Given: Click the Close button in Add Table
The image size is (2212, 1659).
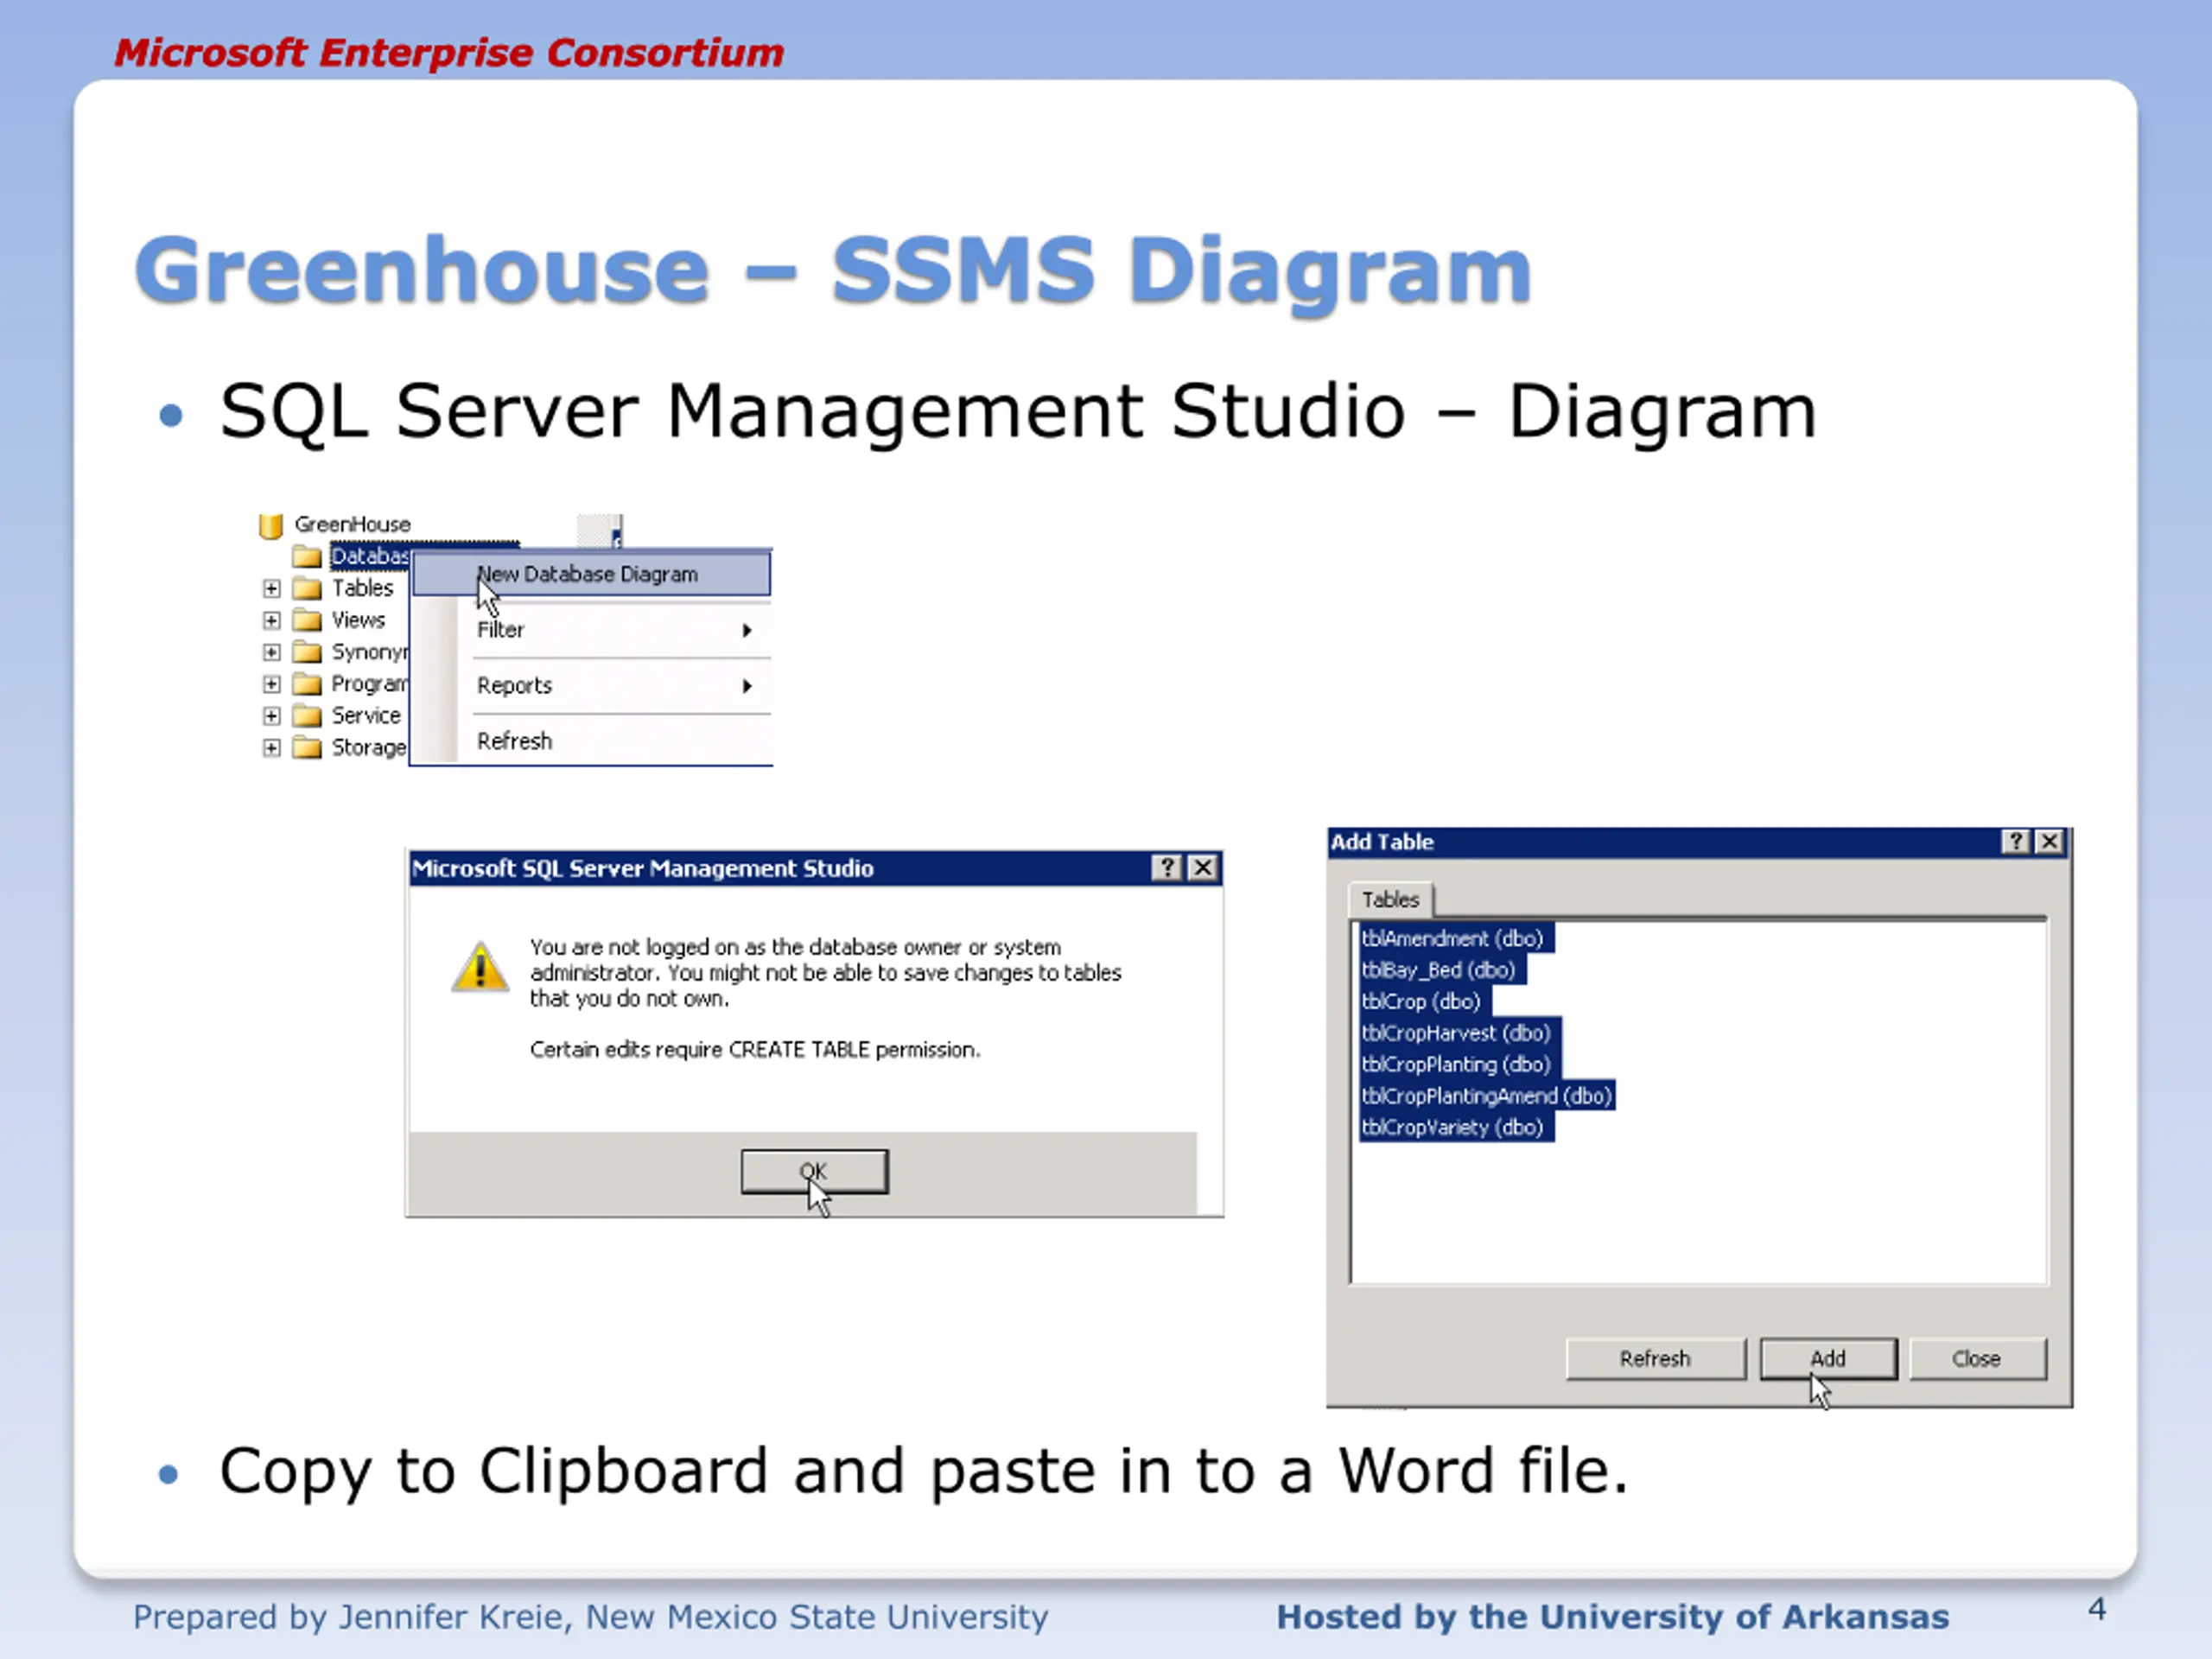Looking at the screenshot, I should pyautogui.click(x=1977, y=1359).
